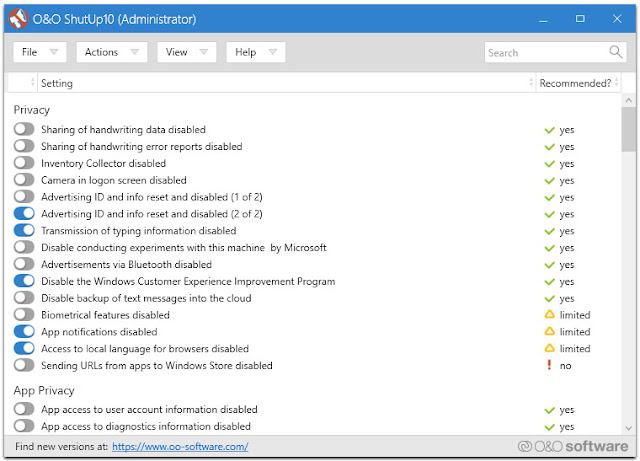Click yellow triangle icon for Biometrical features
640x461 pixels.
point(550,314)
